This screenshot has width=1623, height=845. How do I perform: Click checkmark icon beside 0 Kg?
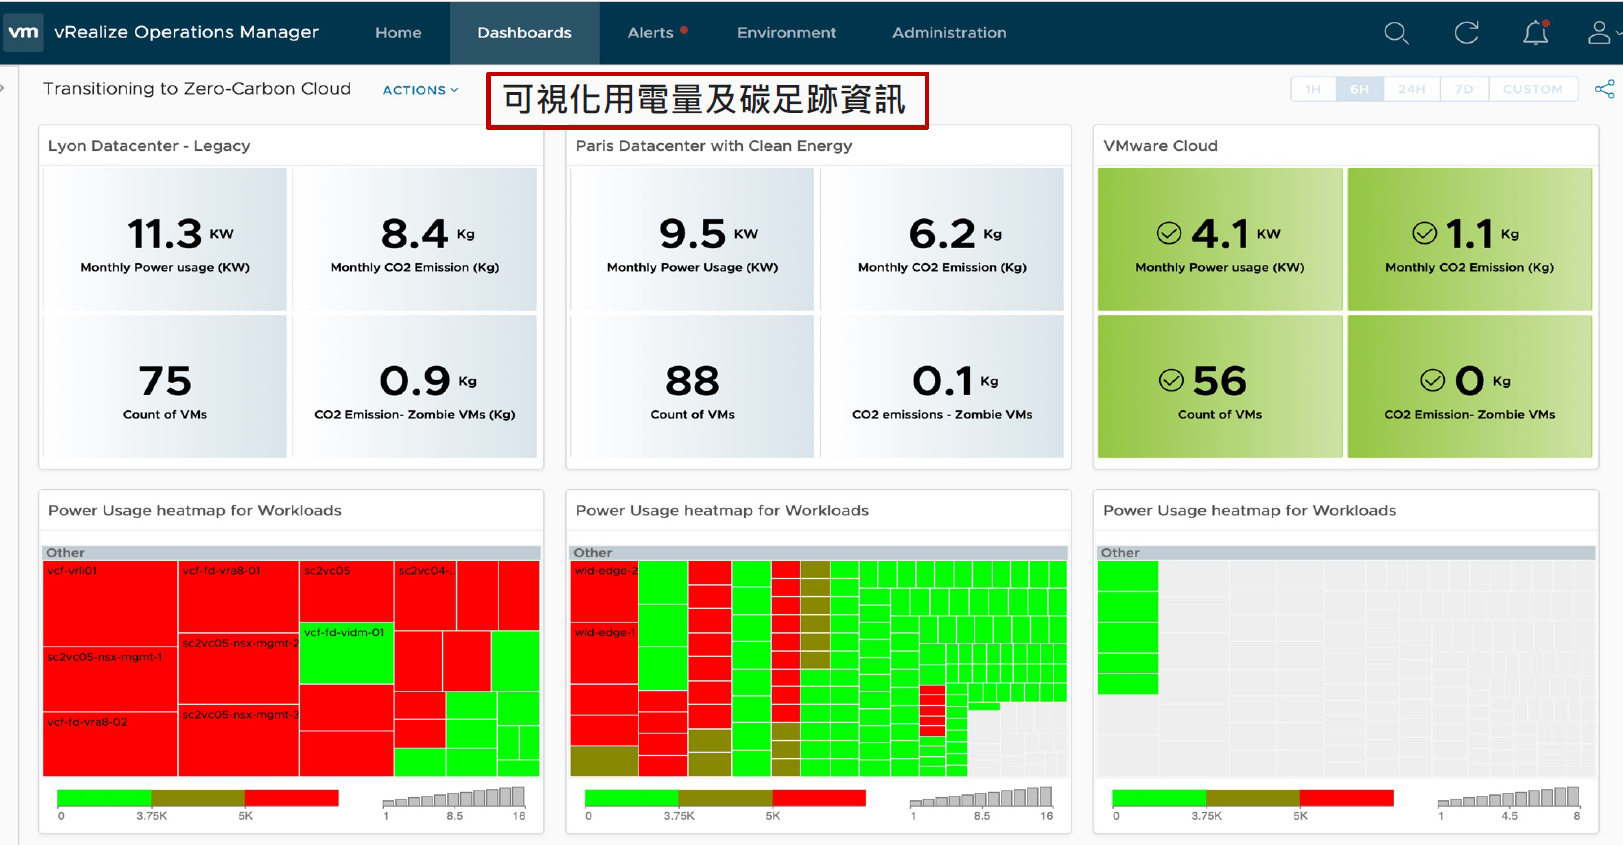tap(1433, 380)
